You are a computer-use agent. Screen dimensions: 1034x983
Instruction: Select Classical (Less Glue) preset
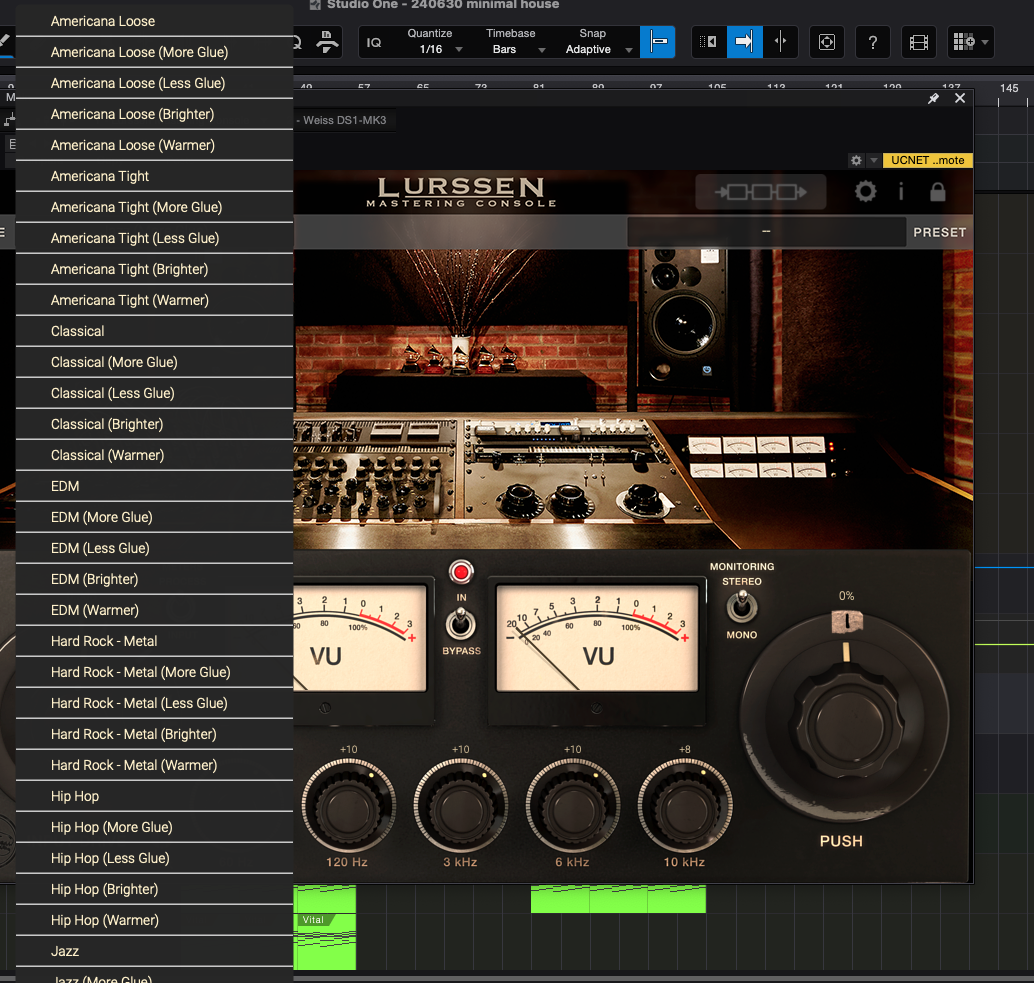(x=154, y=393)
